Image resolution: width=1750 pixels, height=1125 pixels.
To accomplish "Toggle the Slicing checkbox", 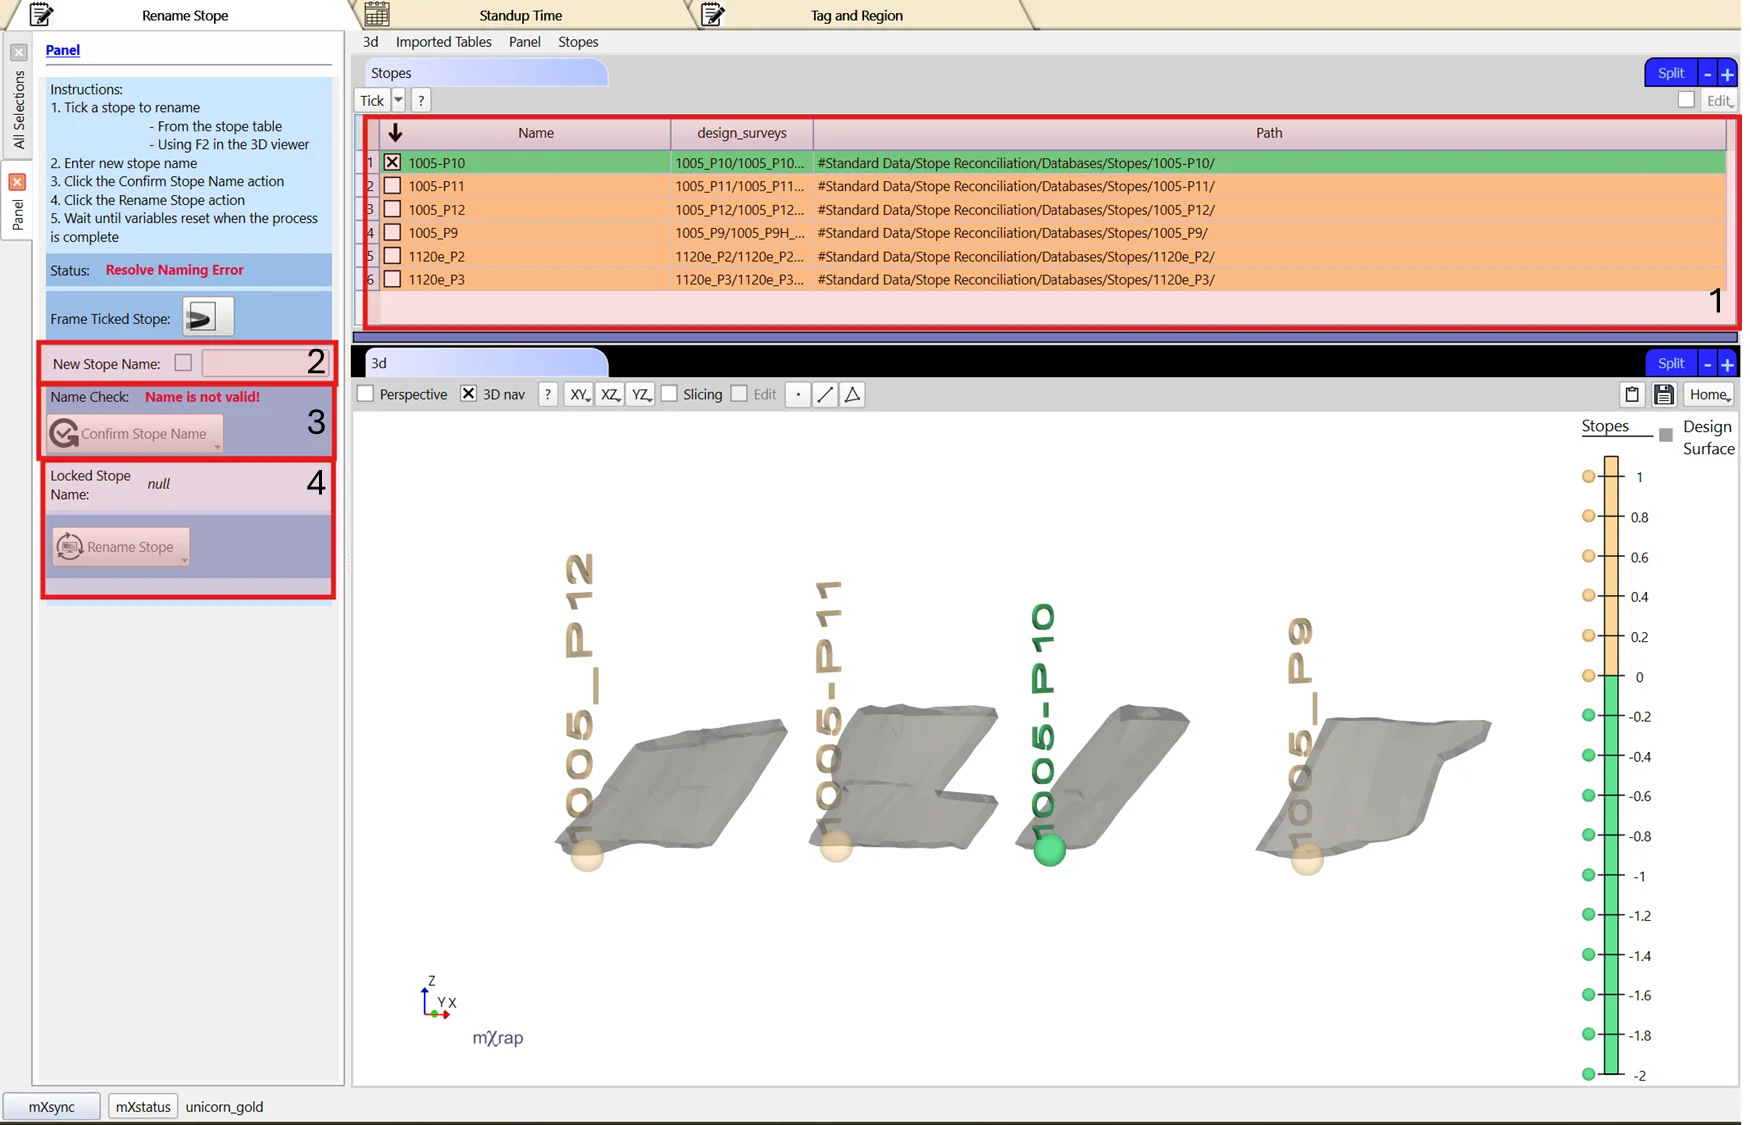I will (670, 394).
